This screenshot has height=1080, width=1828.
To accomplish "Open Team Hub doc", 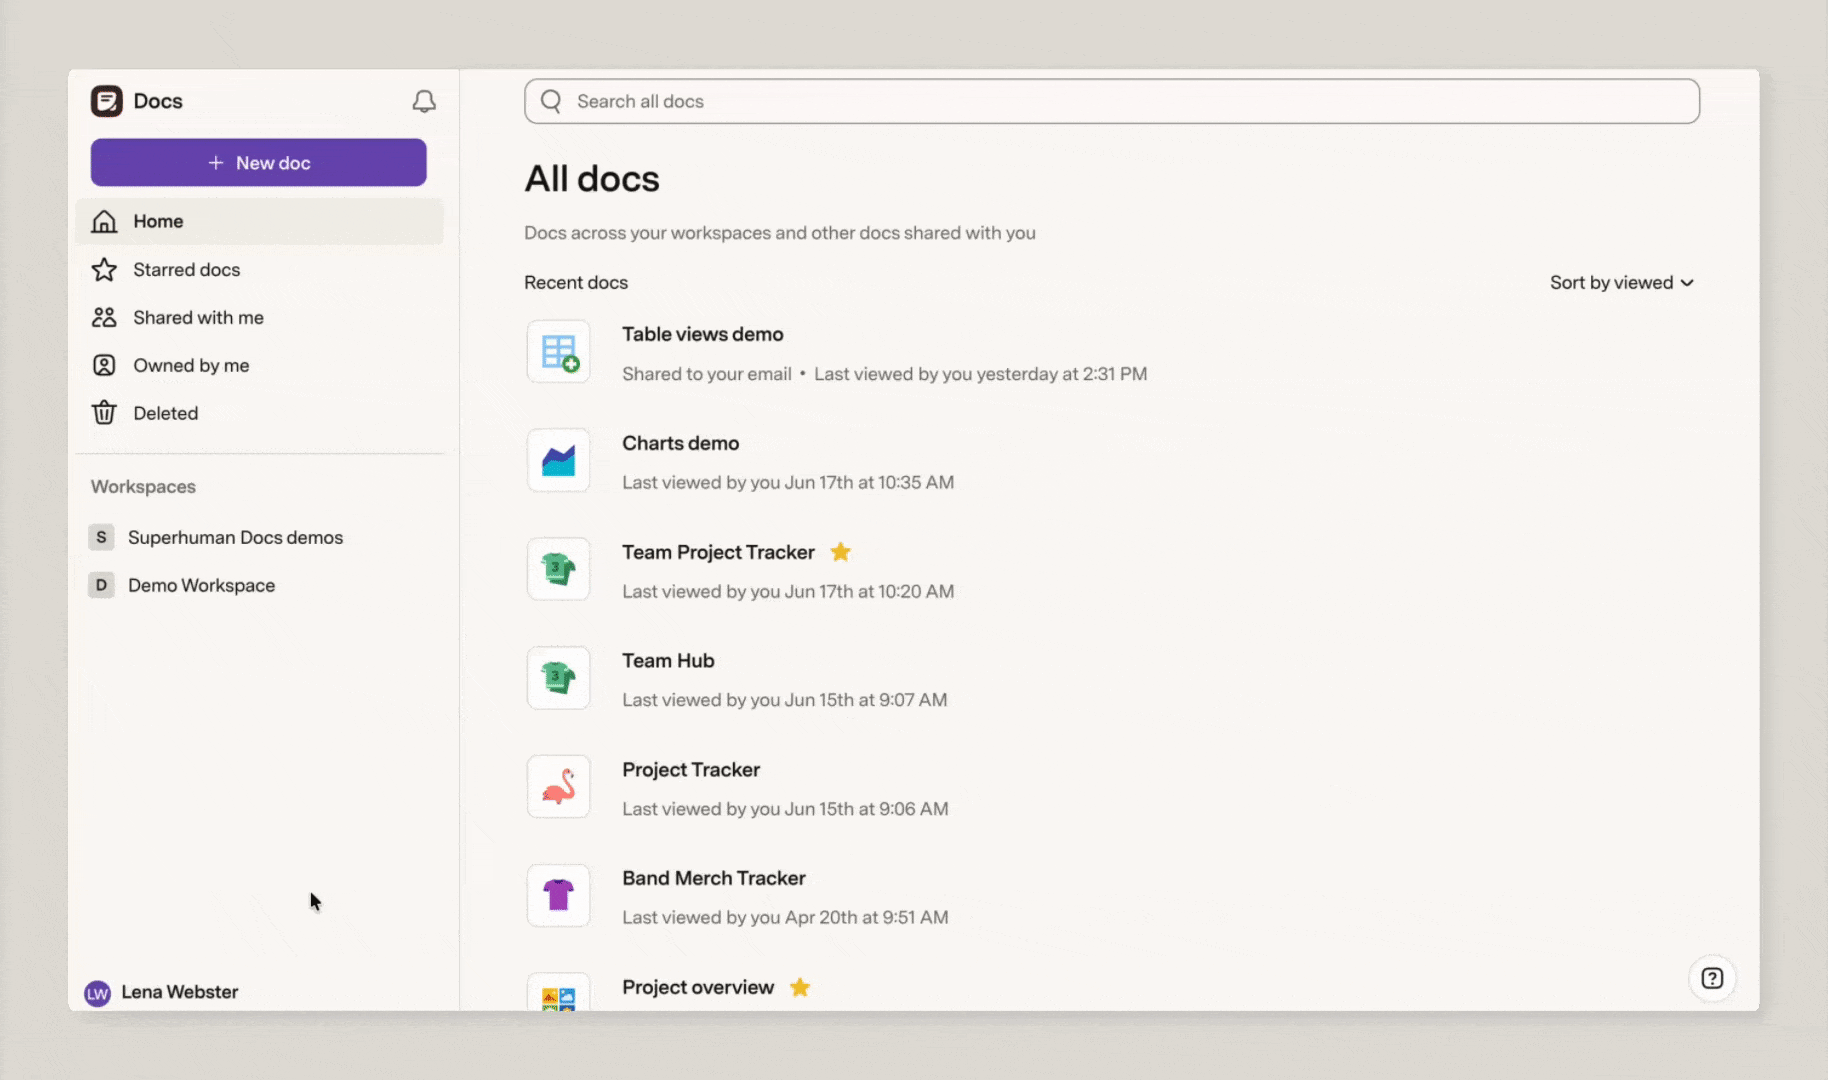I will coord(668,661).
